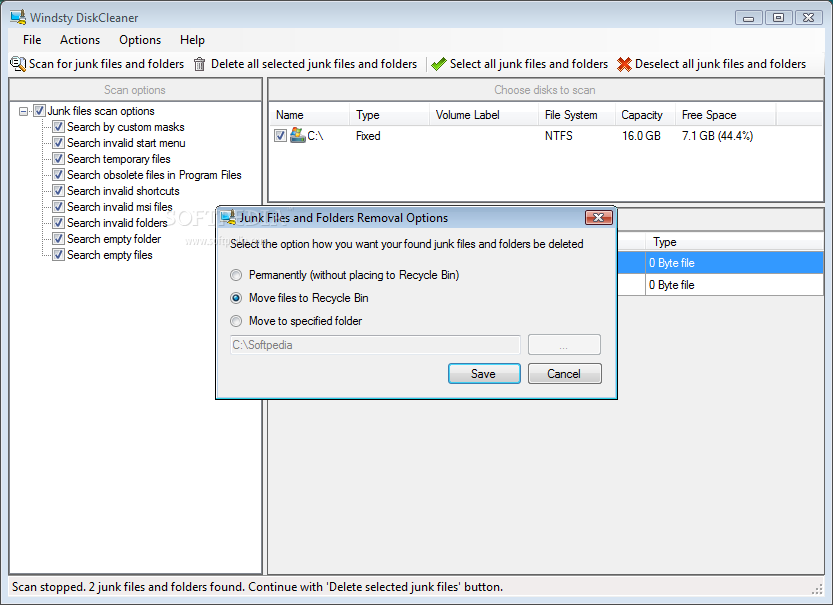Image resolution: width=833 pixels, height=605 pixels.
Task: Uncheck Search empty folder
Action: coord(58,238)
